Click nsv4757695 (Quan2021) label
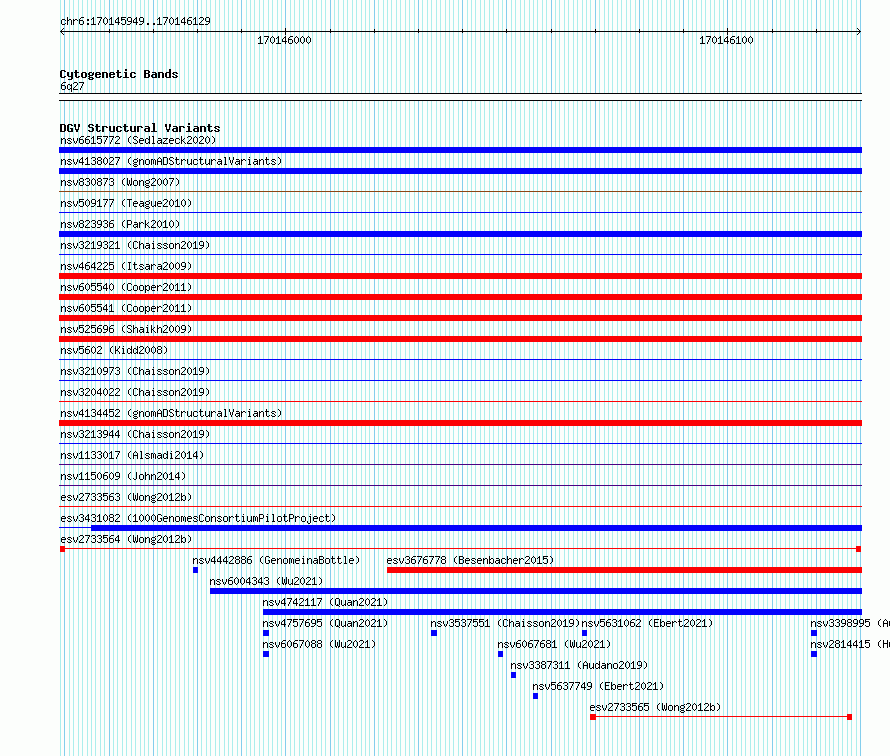 tap(325, 623)
